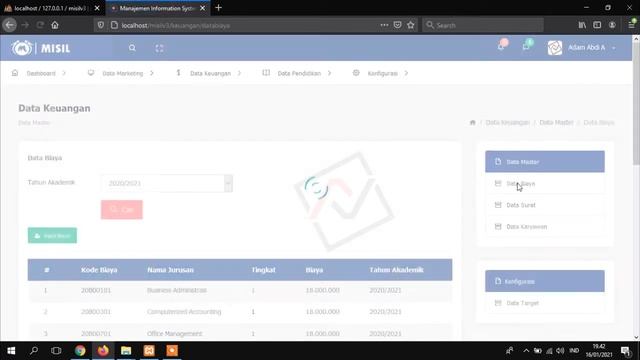Click the Firefox reload button
Screen dimensions: 640x360
(x=40, y=25)
